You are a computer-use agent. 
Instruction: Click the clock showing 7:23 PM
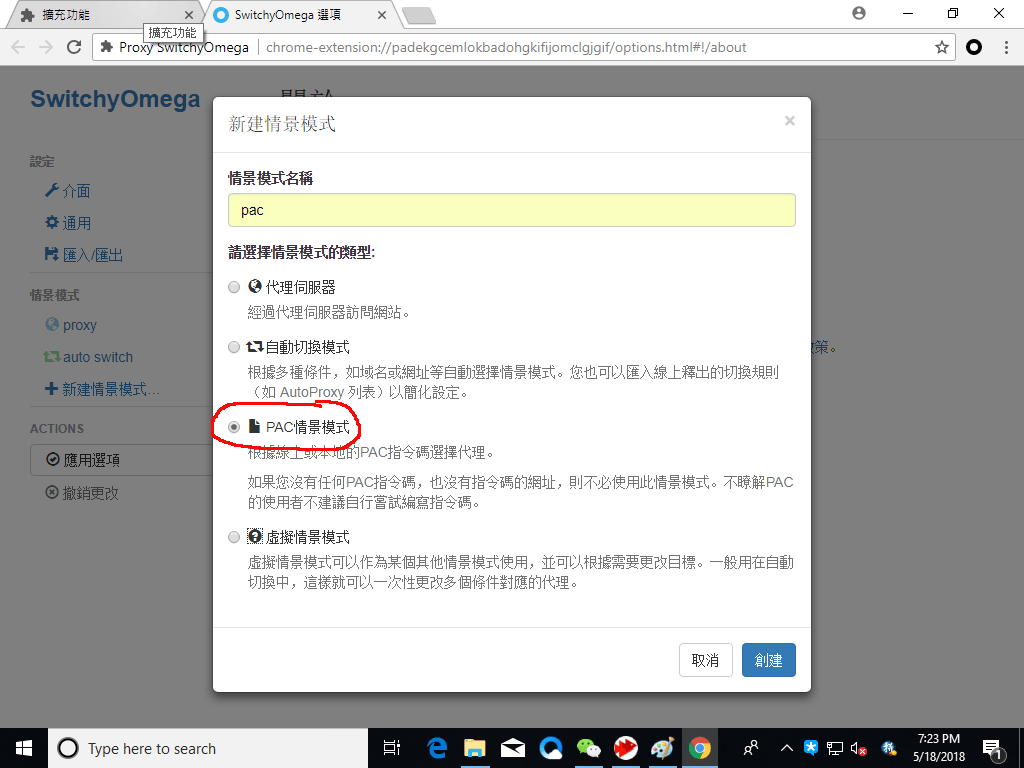point(938,748)
